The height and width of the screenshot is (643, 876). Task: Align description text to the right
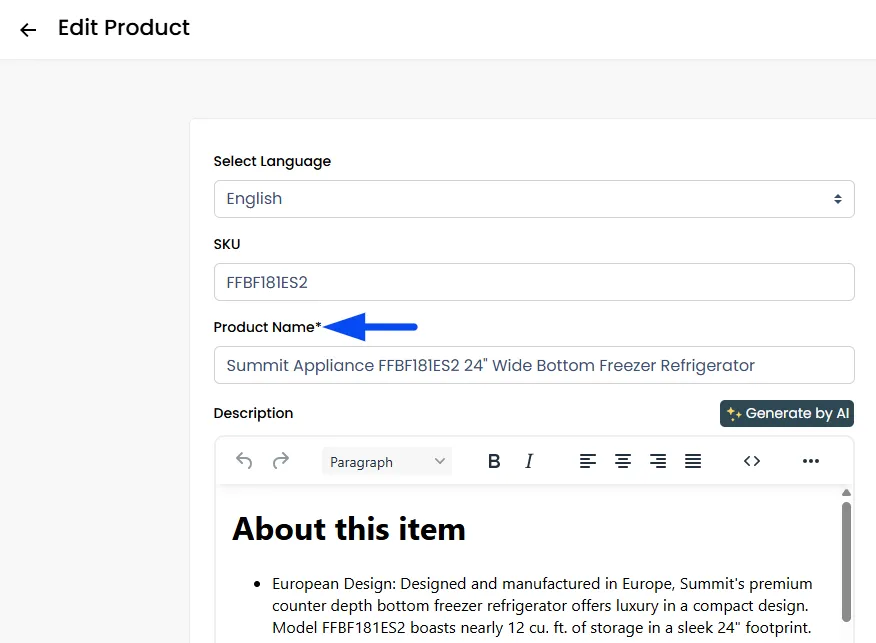(658, 461)
